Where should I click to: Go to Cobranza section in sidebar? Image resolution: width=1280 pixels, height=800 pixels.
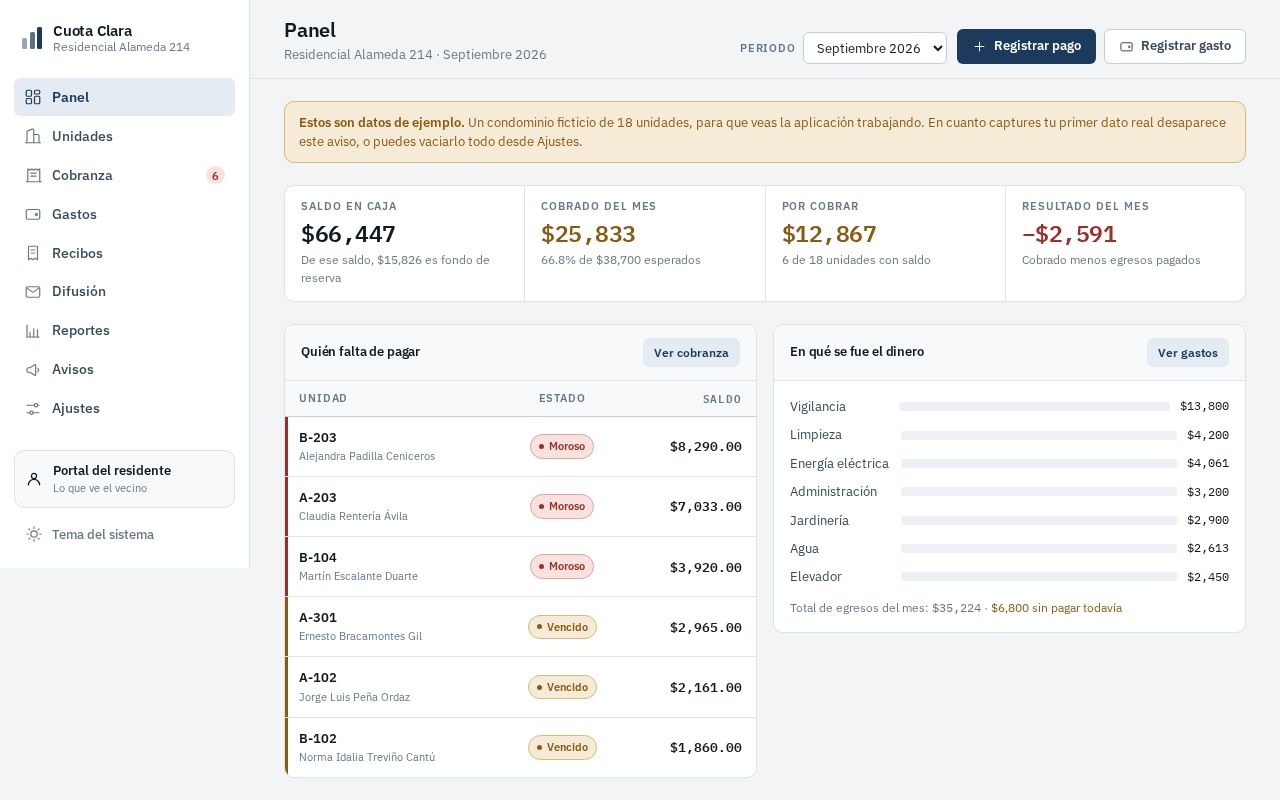[x=124, y=175]
